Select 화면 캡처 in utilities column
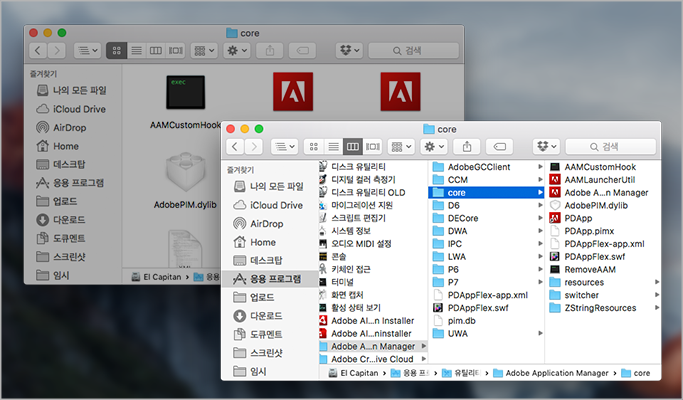Viewport: 683px width, 400px height. 373,295
